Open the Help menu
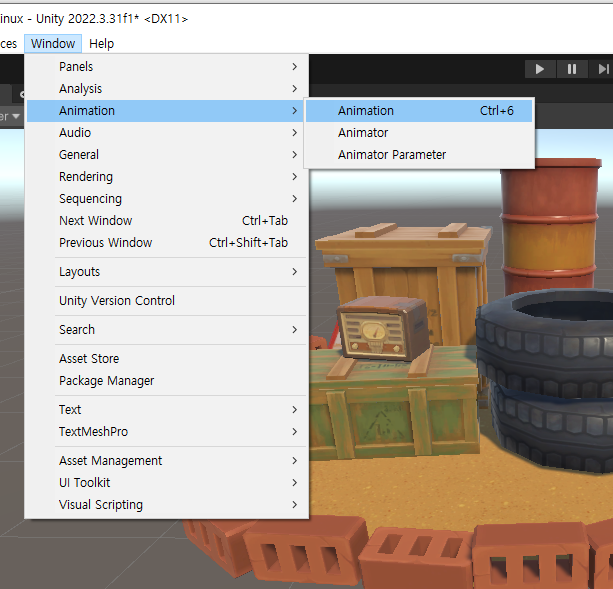 (x=101, y=43)
